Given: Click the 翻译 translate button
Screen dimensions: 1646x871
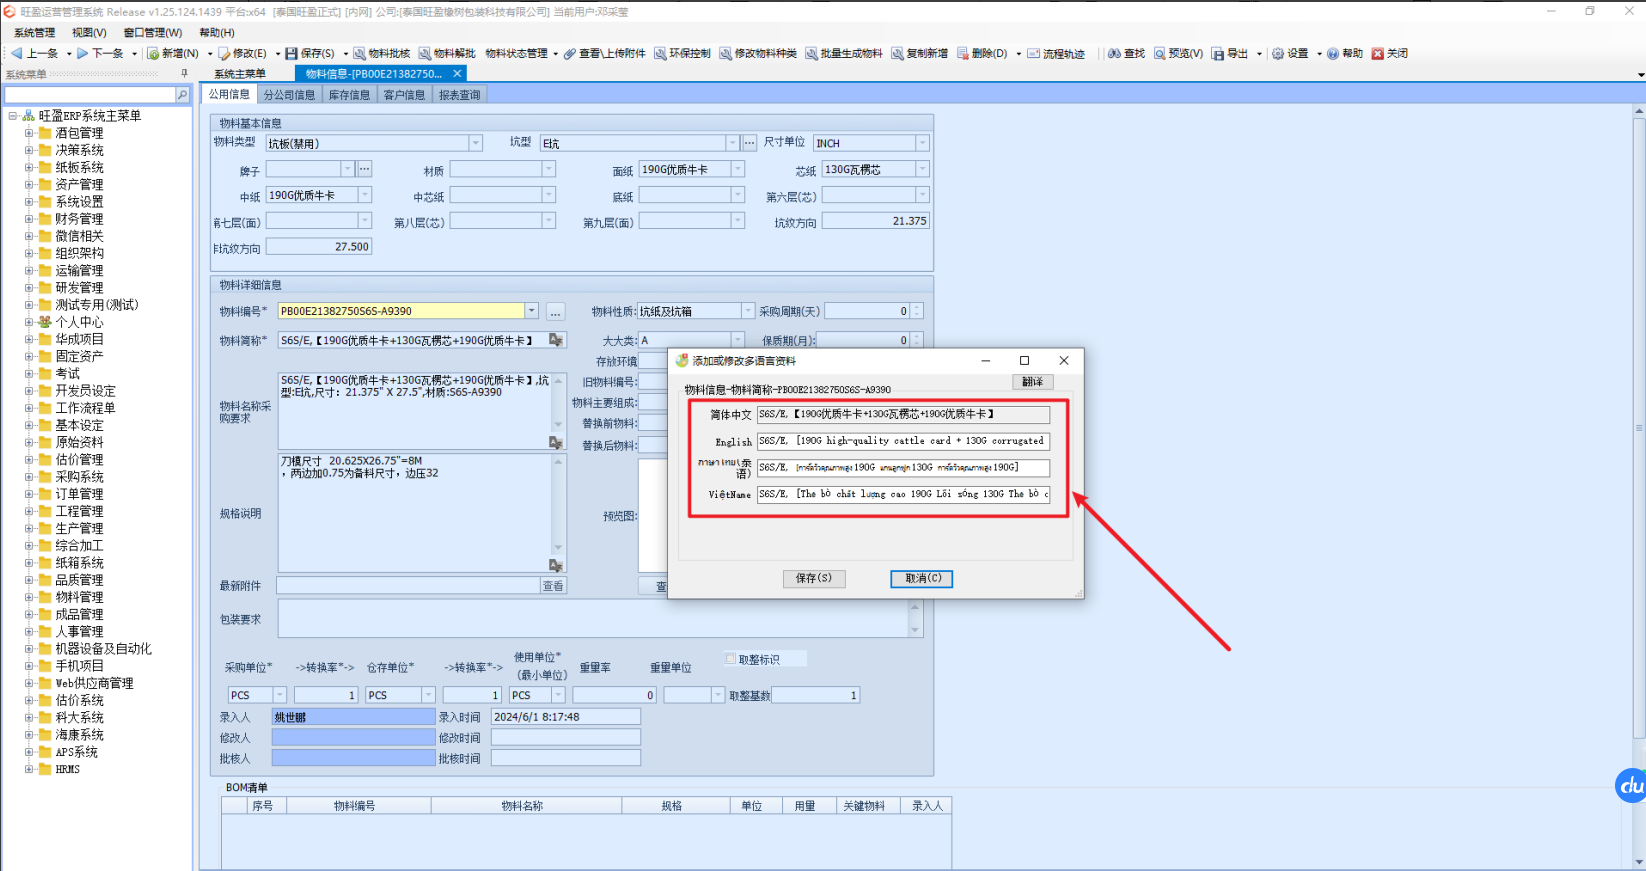Looking at the screenshot, I should (1033, 382).
